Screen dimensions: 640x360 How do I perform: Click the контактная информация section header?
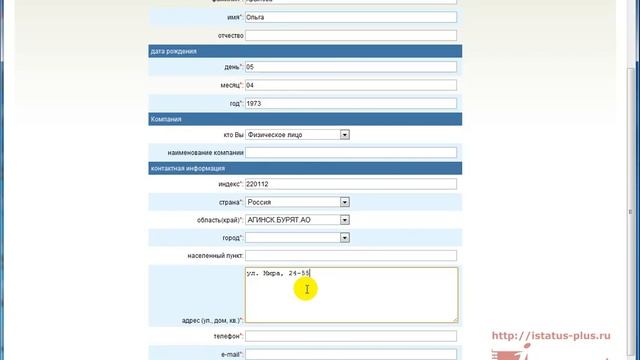click(x=305, y=168)
